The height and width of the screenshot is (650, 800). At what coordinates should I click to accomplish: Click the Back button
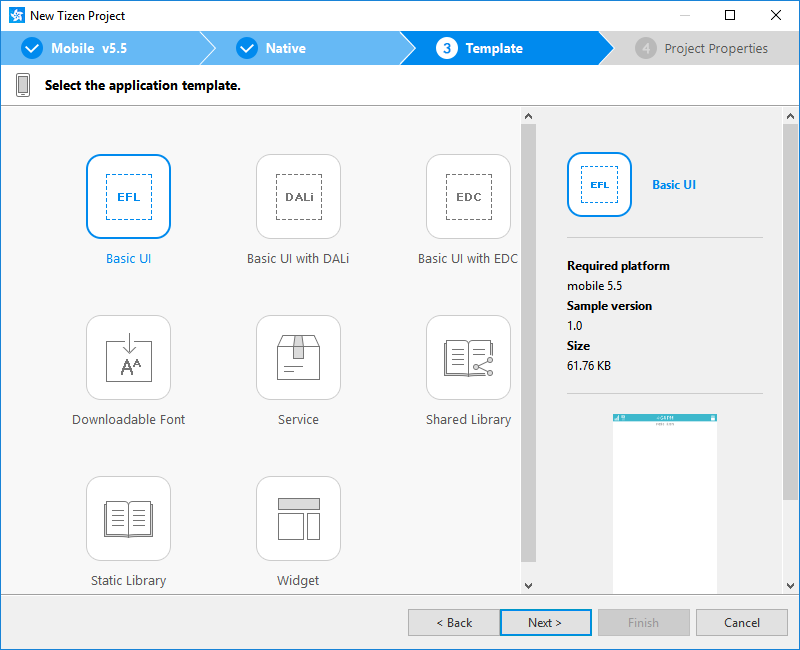[454, 622]
